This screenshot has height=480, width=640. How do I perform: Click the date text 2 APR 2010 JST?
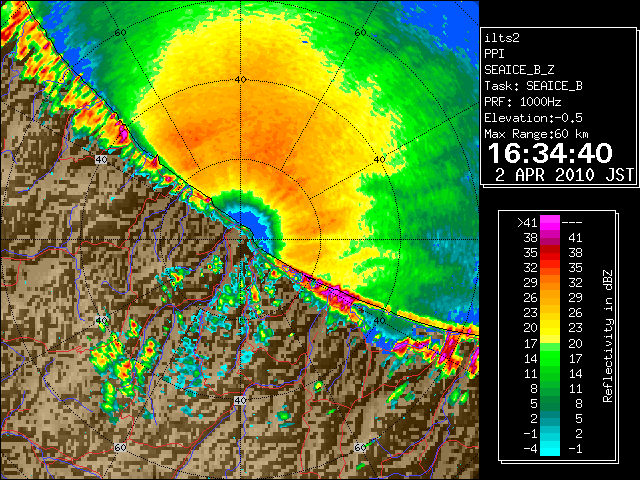(x=564, y=175)
